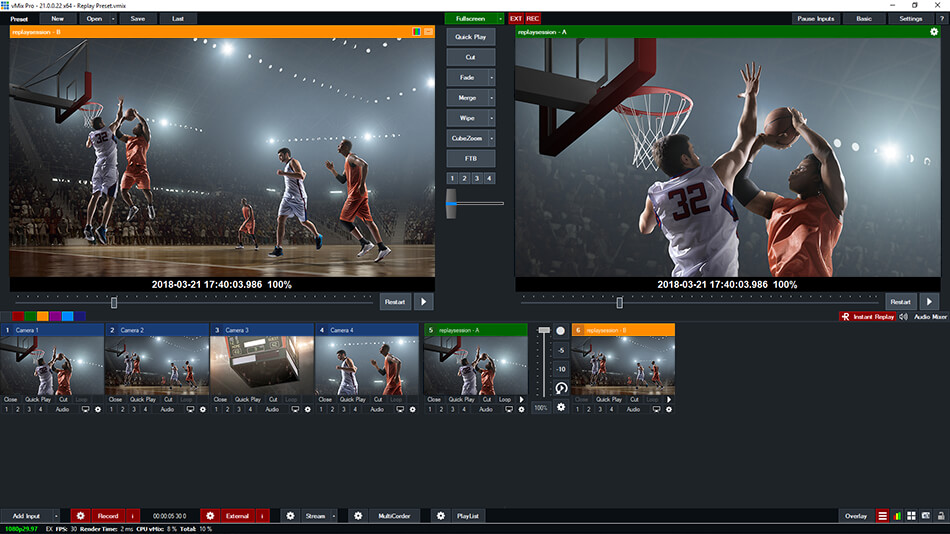The height and width of the screenshot is (534, 950).
Task: Open Wipe transition dropdown arrow
Action: point(491,118)
